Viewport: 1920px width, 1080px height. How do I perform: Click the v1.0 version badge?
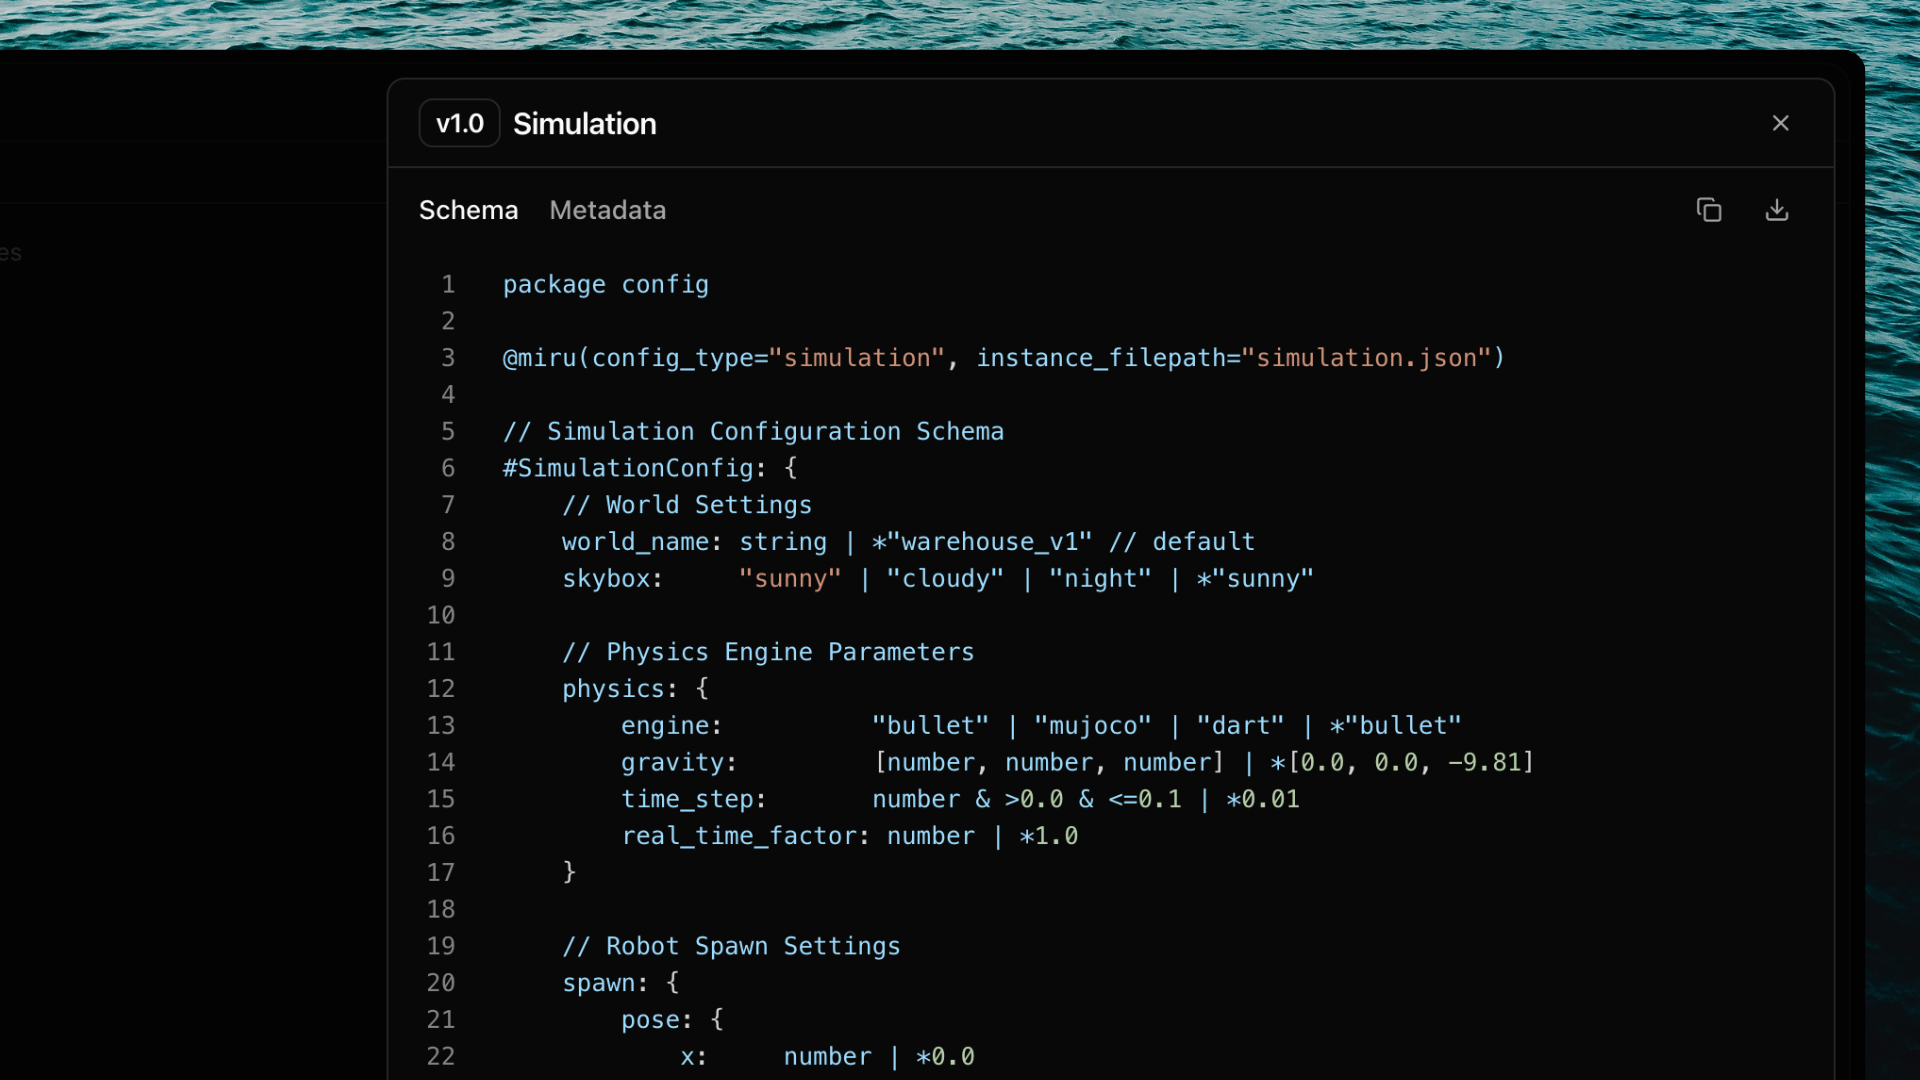pyautogui.click(x=459, y=123)
